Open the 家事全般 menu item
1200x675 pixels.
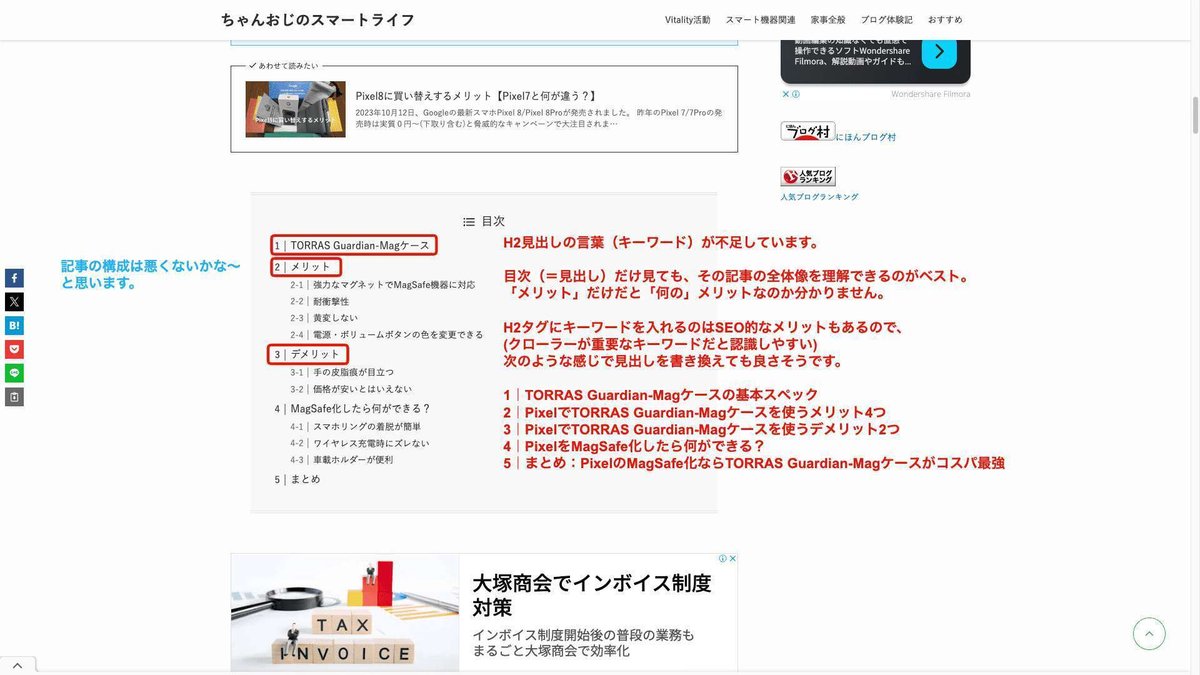tap(828, 20)
